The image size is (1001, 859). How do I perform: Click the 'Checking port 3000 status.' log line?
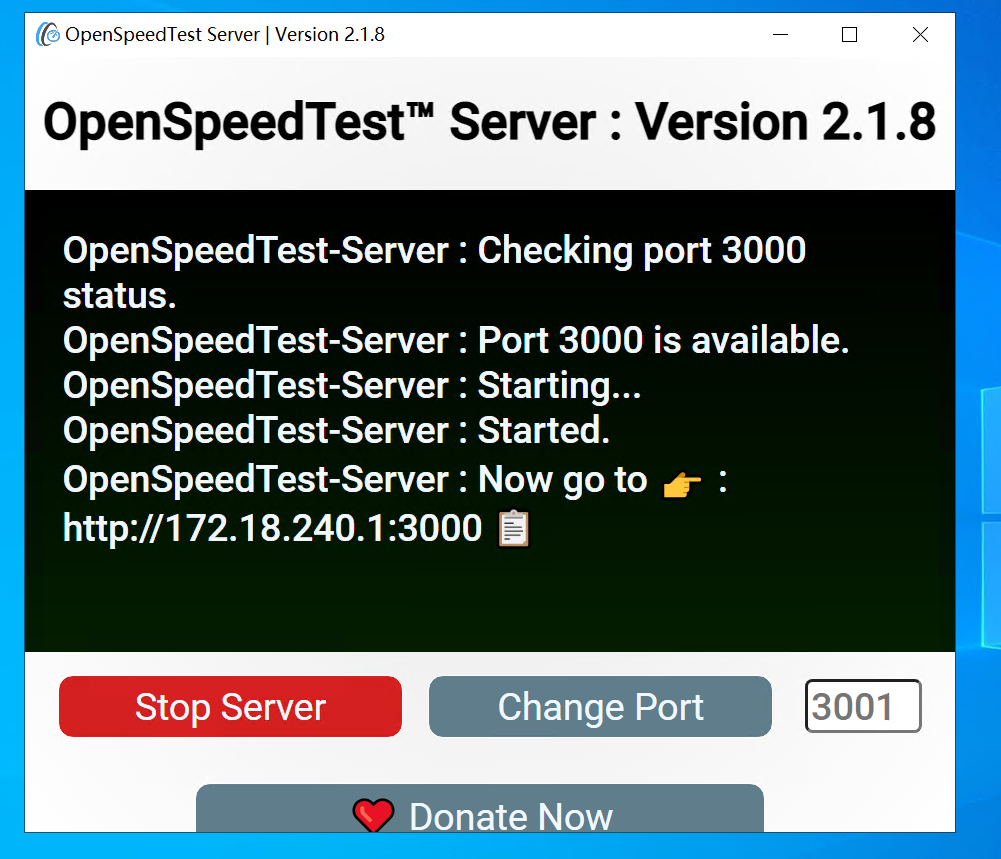[x=434, y=273]
